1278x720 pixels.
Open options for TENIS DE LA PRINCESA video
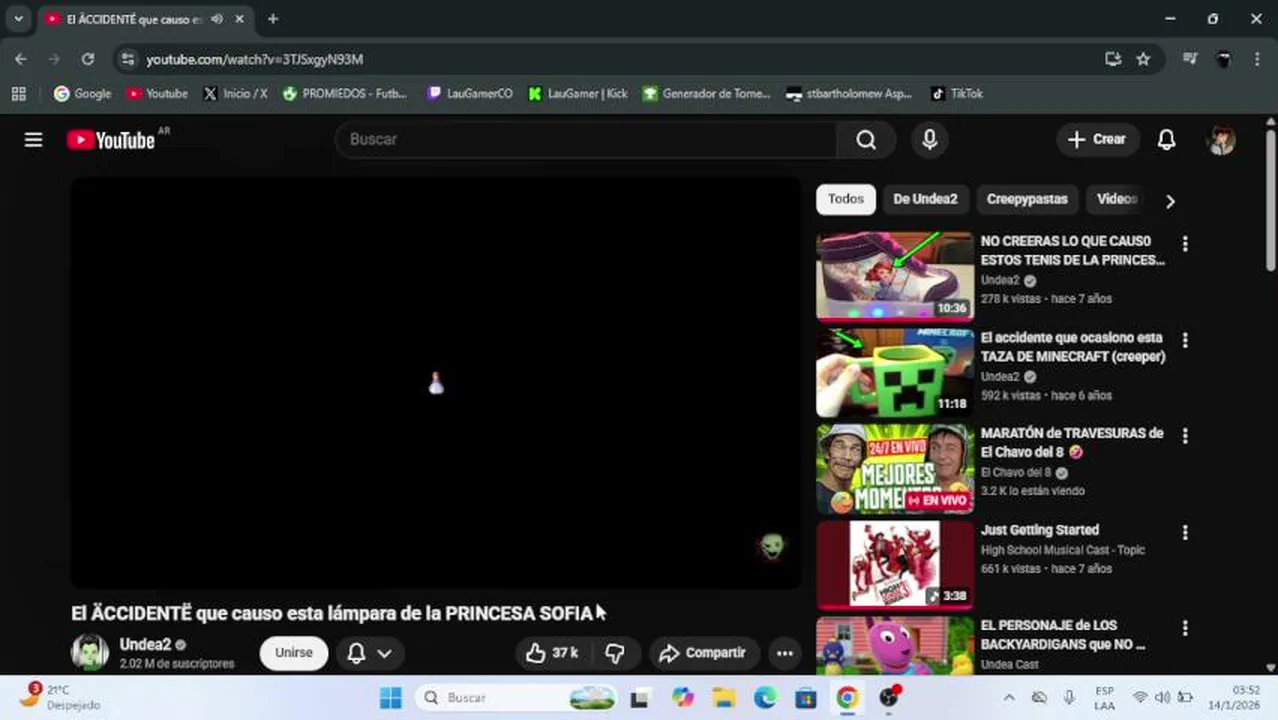(x=1185, y=244)
